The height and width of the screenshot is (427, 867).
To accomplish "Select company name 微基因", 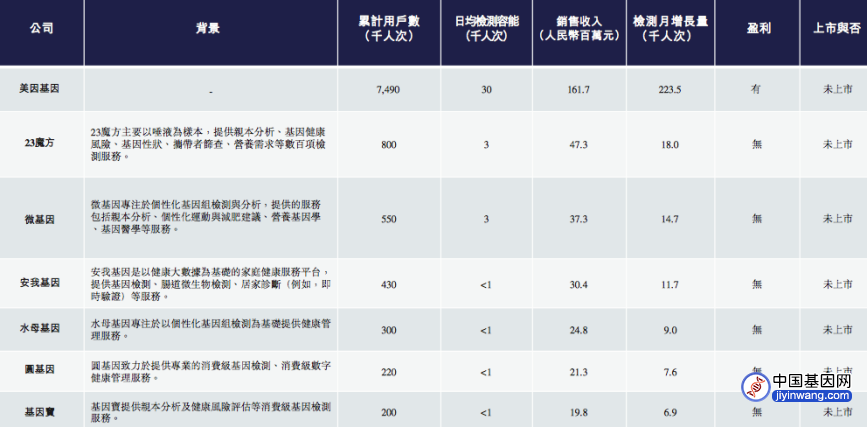I will pos(39,219).
